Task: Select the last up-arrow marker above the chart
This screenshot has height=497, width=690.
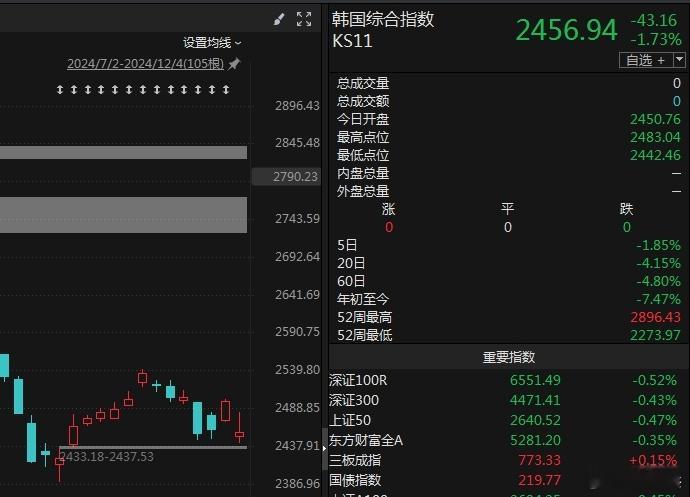Action: point(226,90)
